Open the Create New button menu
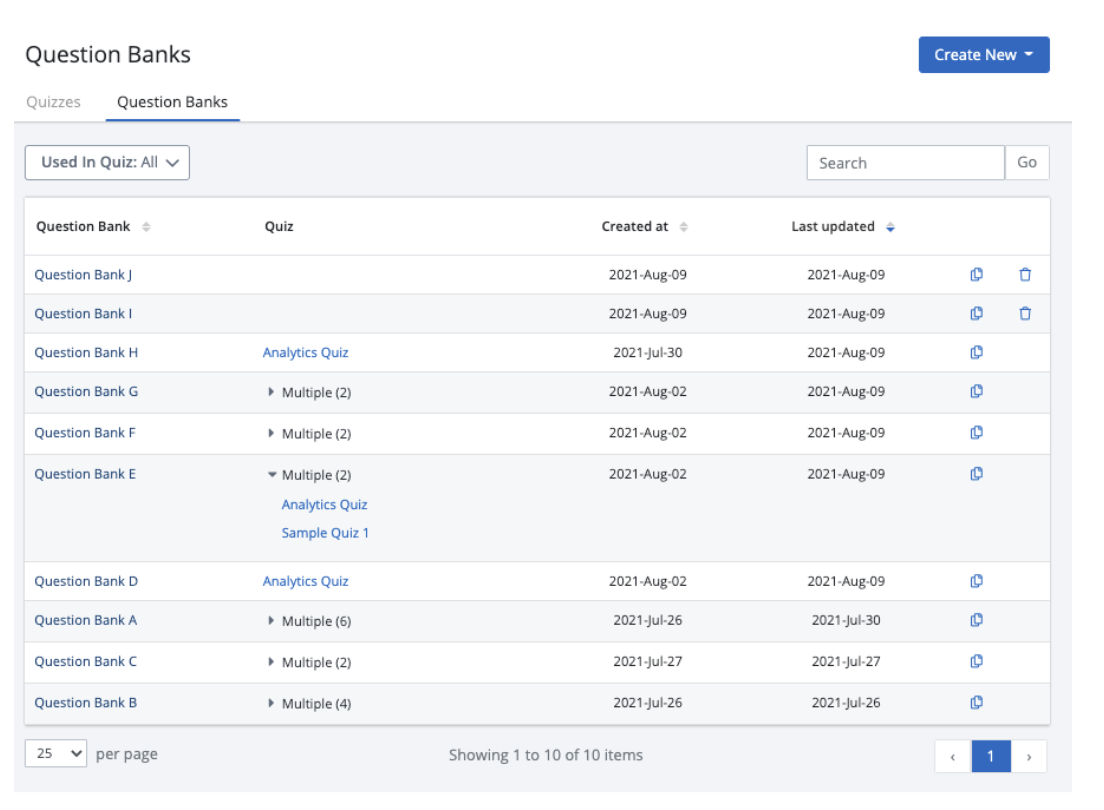This screenshot has height=810, width=1104. coord(983,55)
